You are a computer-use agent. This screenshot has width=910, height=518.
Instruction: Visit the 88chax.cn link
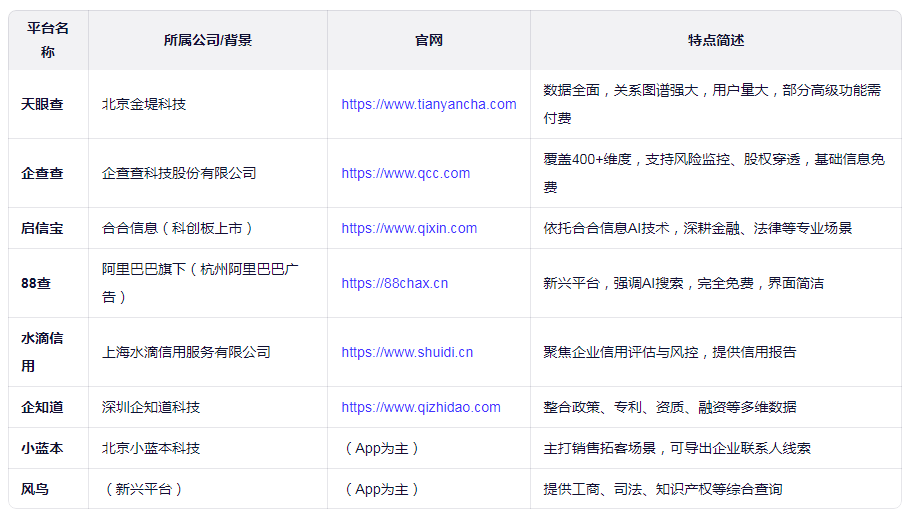click(394, 283)
